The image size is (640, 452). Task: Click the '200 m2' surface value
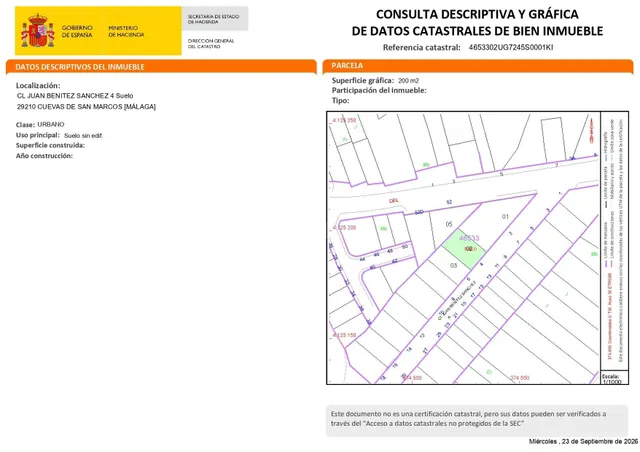point(409,81)
